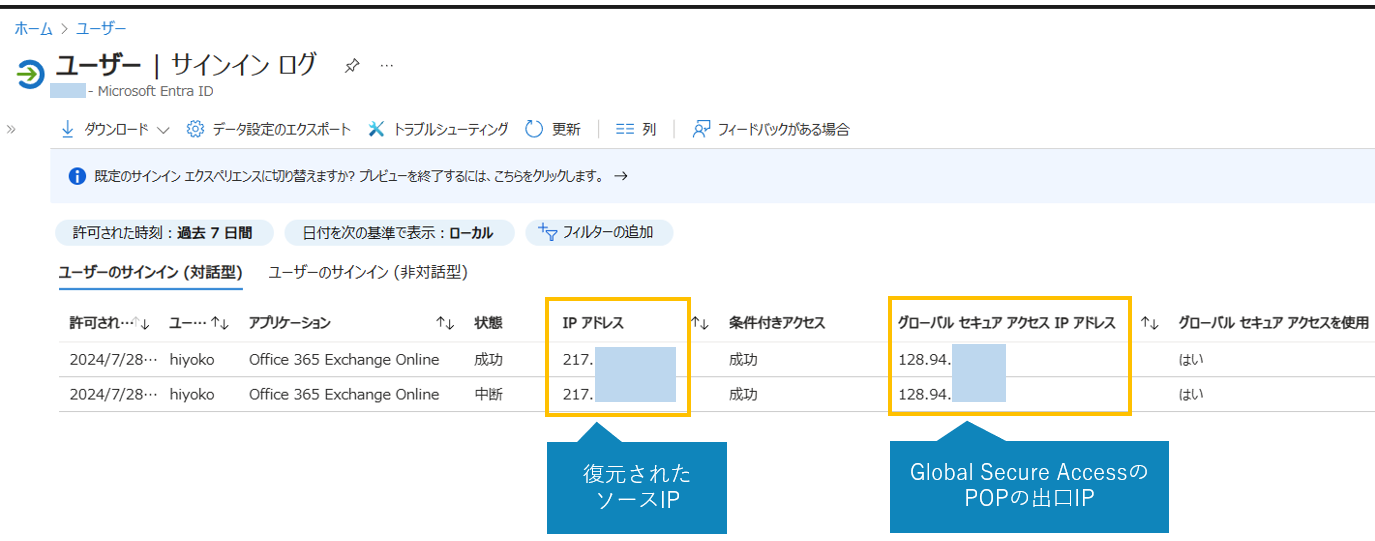Open the ユーザー breadcrumb link

[x=102, y=28]
